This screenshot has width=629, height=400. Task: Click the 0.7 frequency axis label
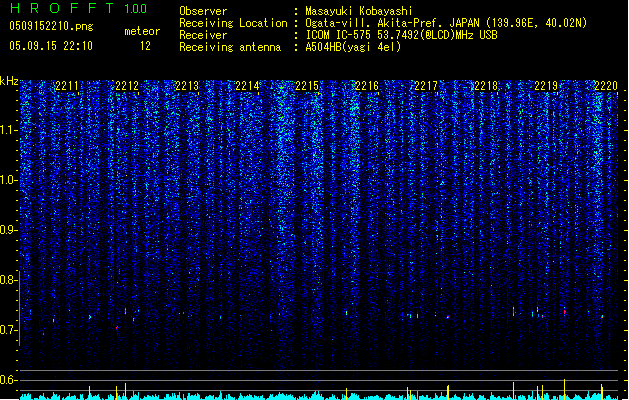click(9, 330)
